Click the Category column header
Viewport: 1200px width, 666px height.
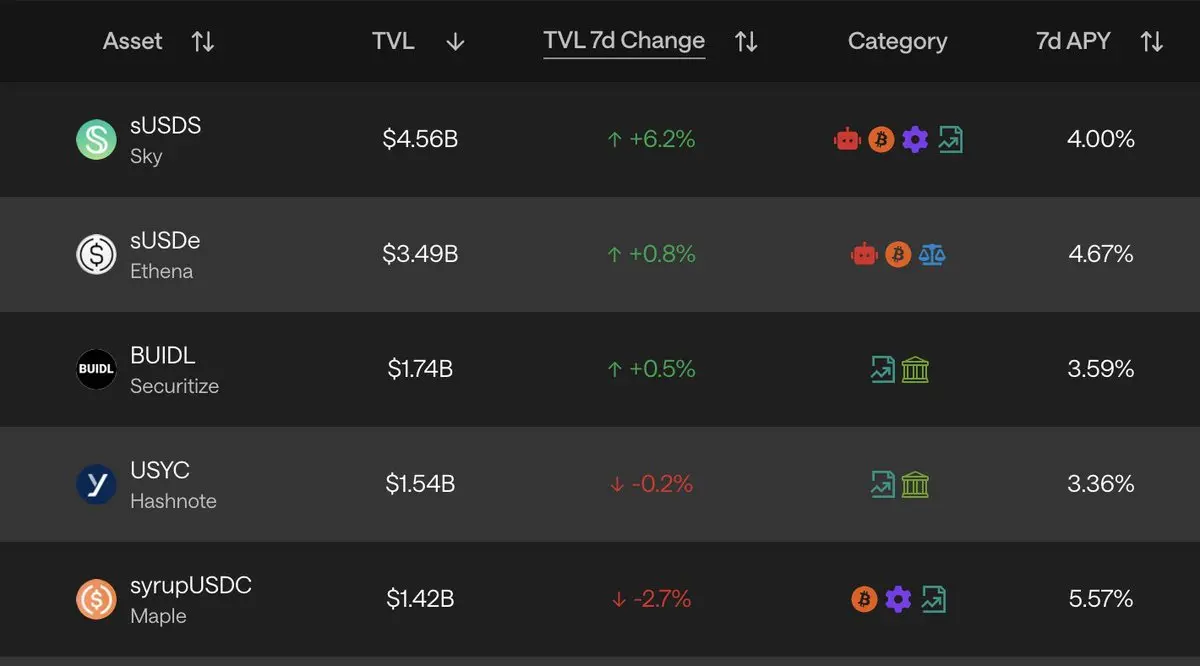[x=897, y=42]
